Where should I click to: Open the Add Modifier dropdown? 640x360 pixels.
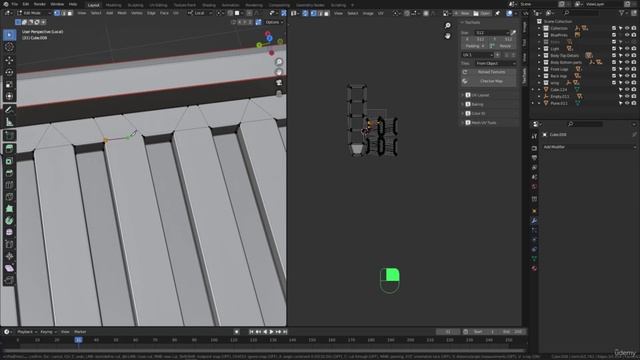[589, 147]
